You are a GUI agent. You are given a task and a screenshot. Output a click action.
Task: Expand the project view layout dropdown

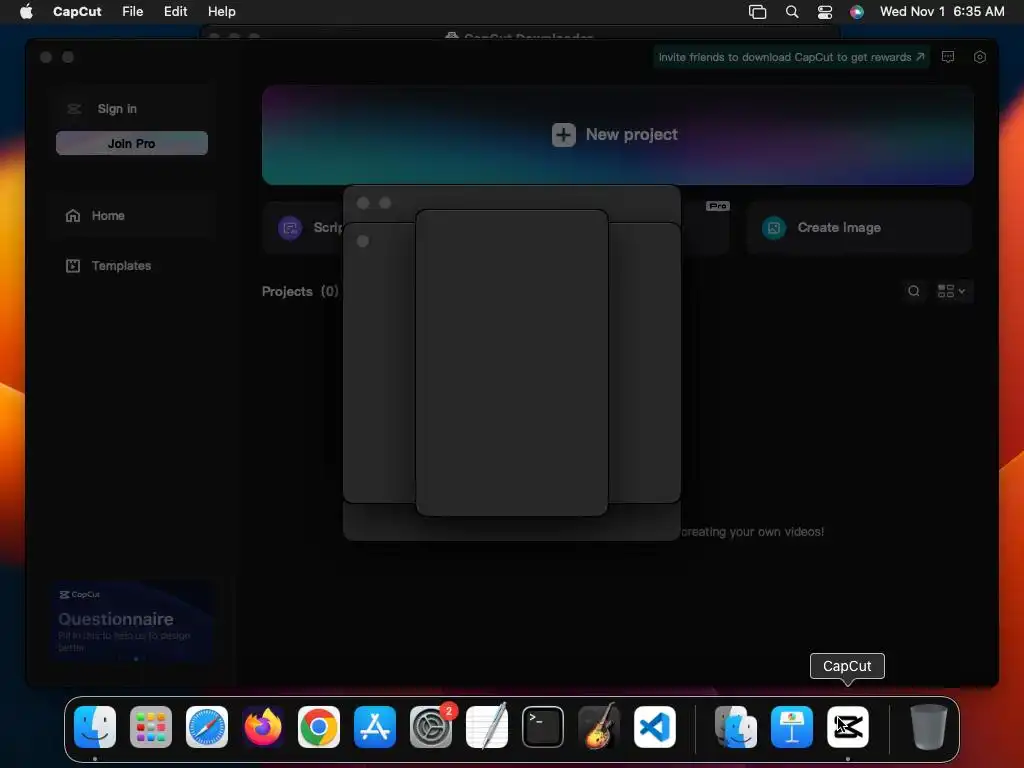point(952,291)
